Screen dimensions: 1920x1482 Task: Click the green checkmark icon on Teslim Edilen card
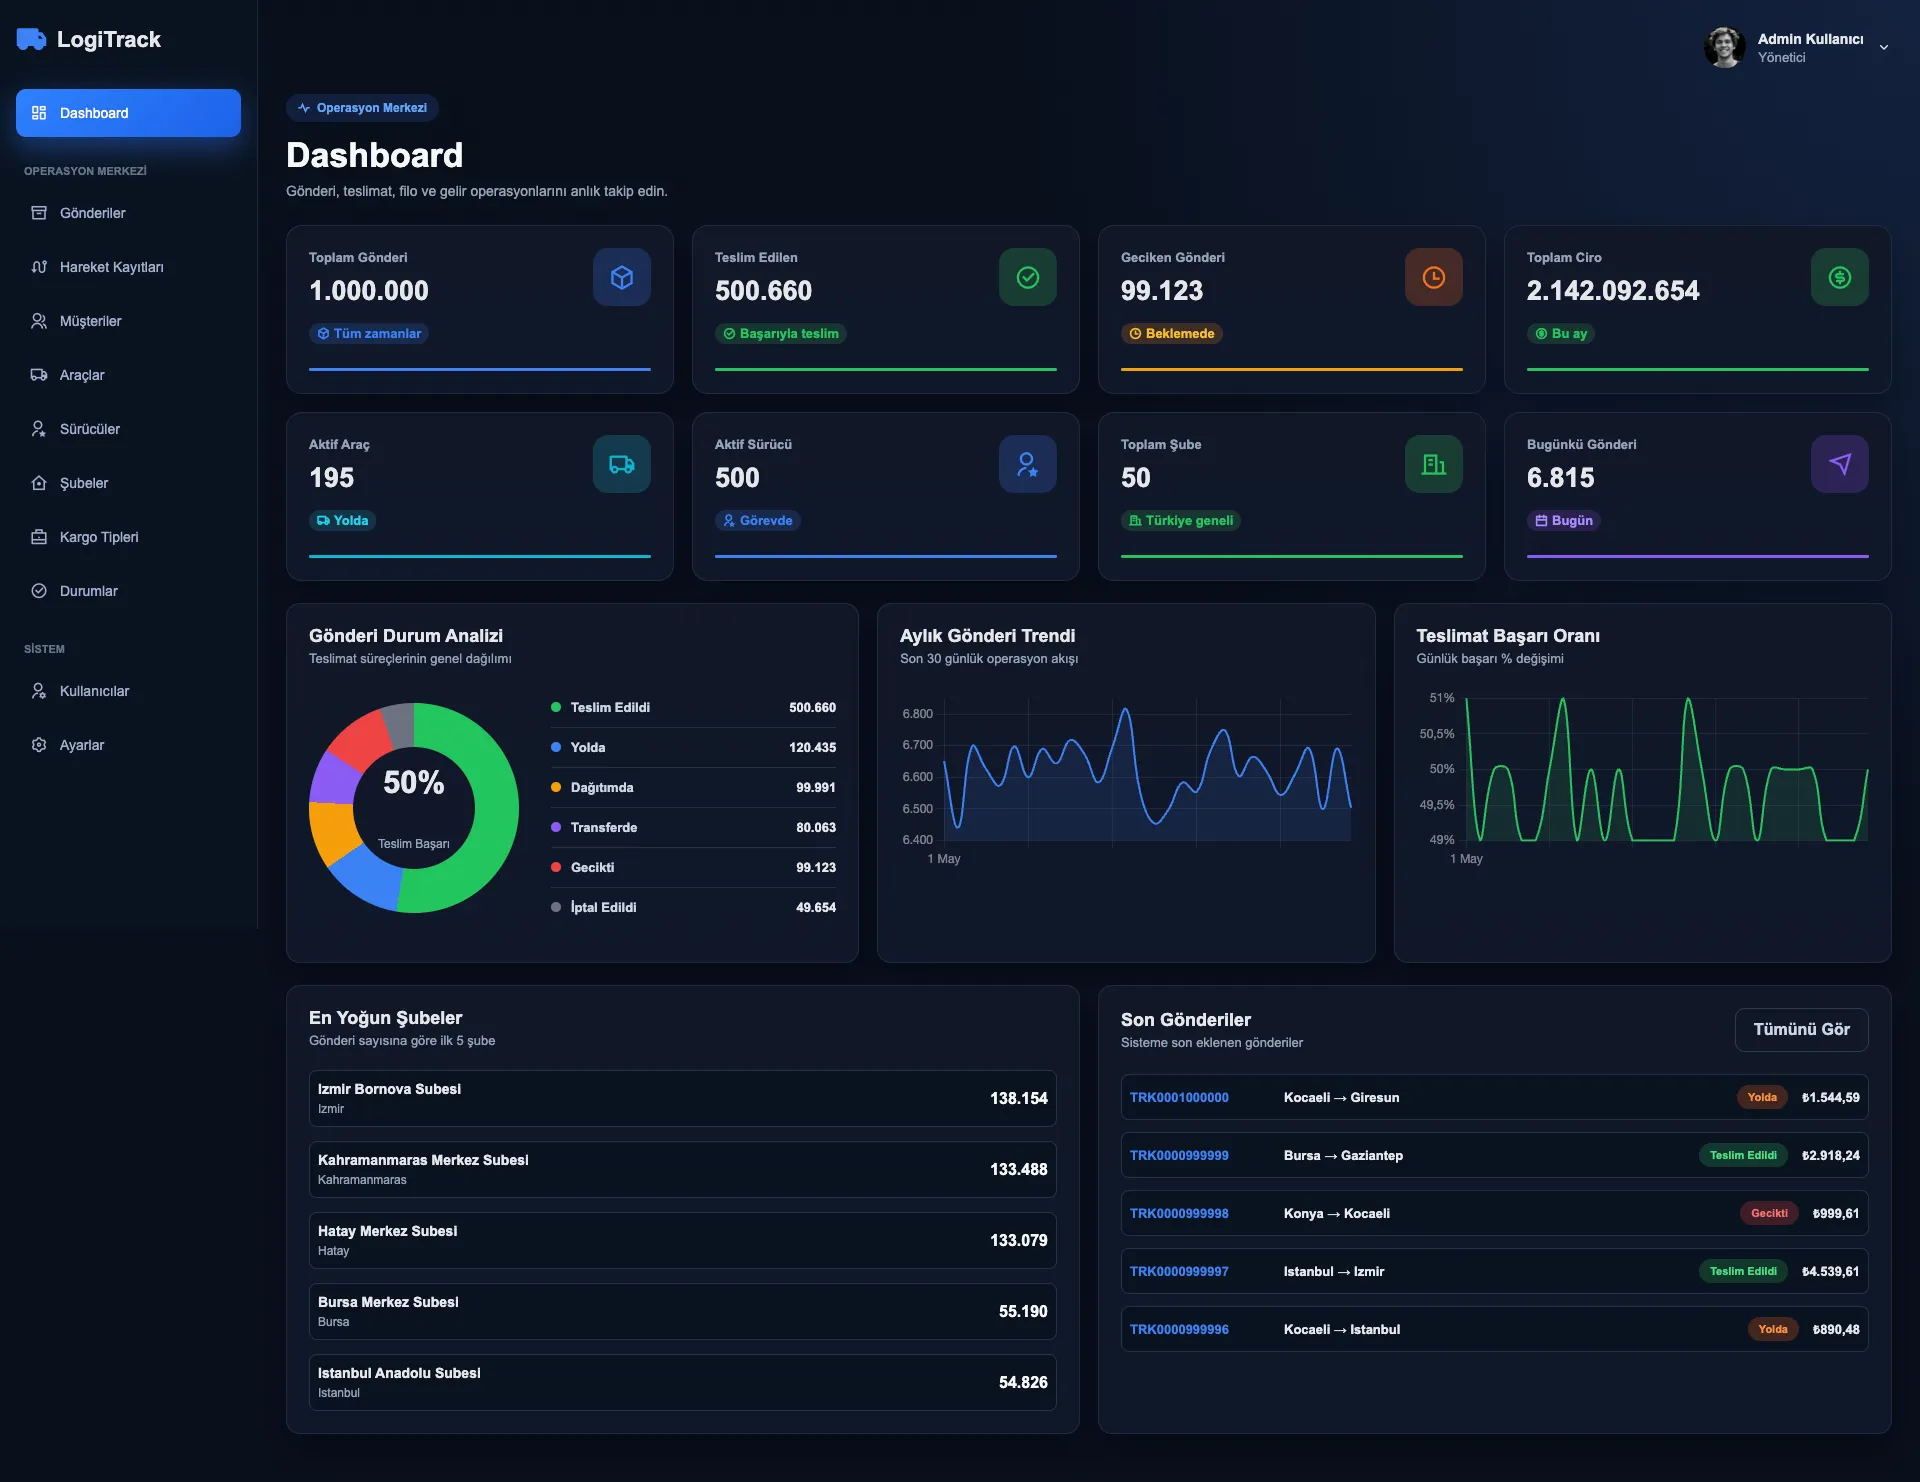1028,277
